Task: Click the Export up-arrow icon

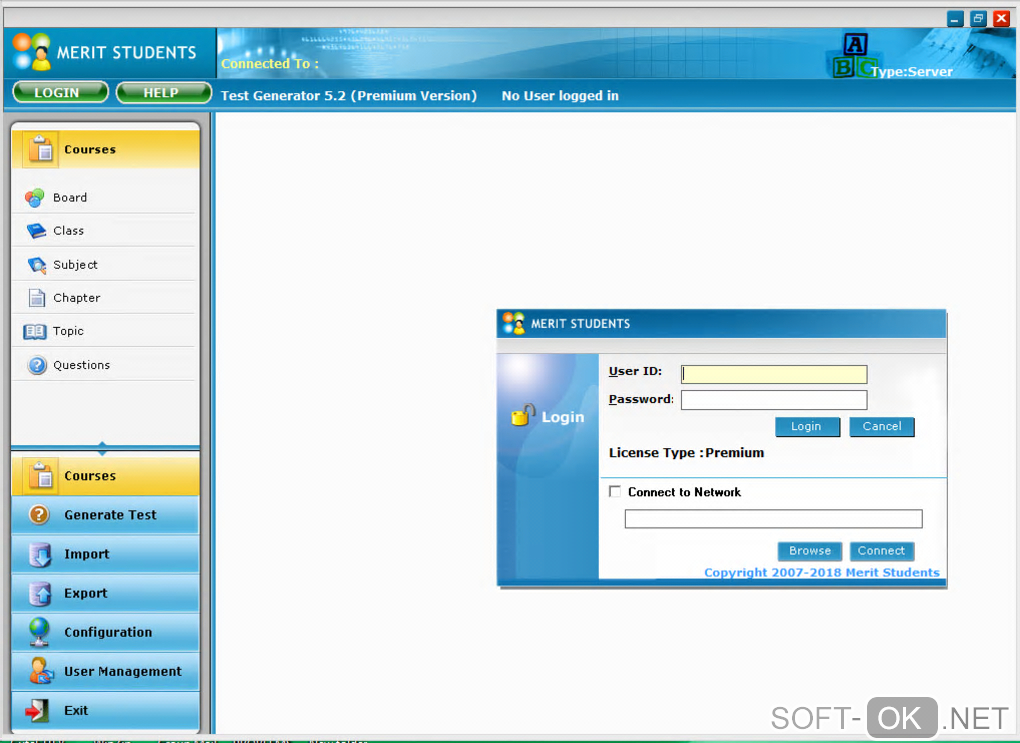Action: tap(40, 593)
